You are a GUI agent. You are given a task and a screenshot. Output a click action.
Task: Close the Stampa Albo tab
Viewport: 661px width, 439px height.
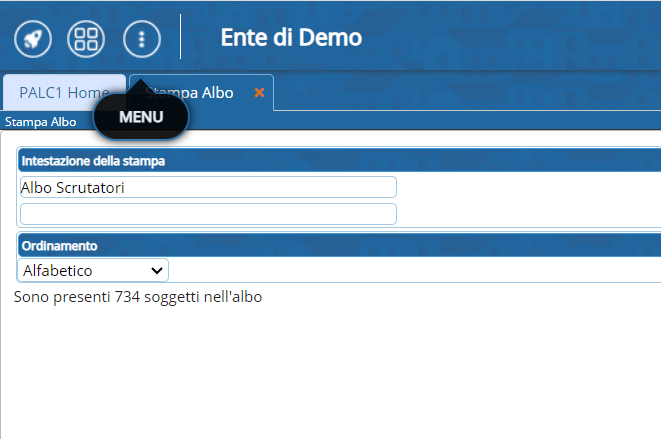[x=259, y=92]
